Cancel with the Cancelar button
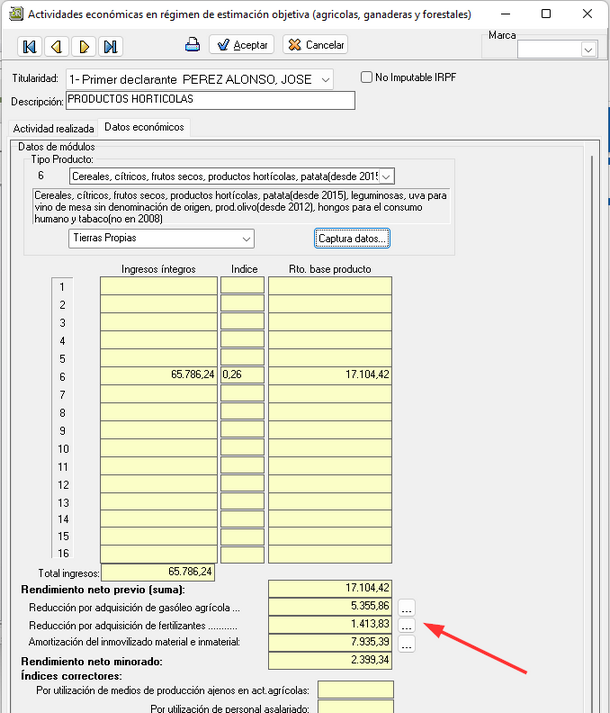Image resolution: width=610 pixels, height=713 pixels. pos(315,45)
